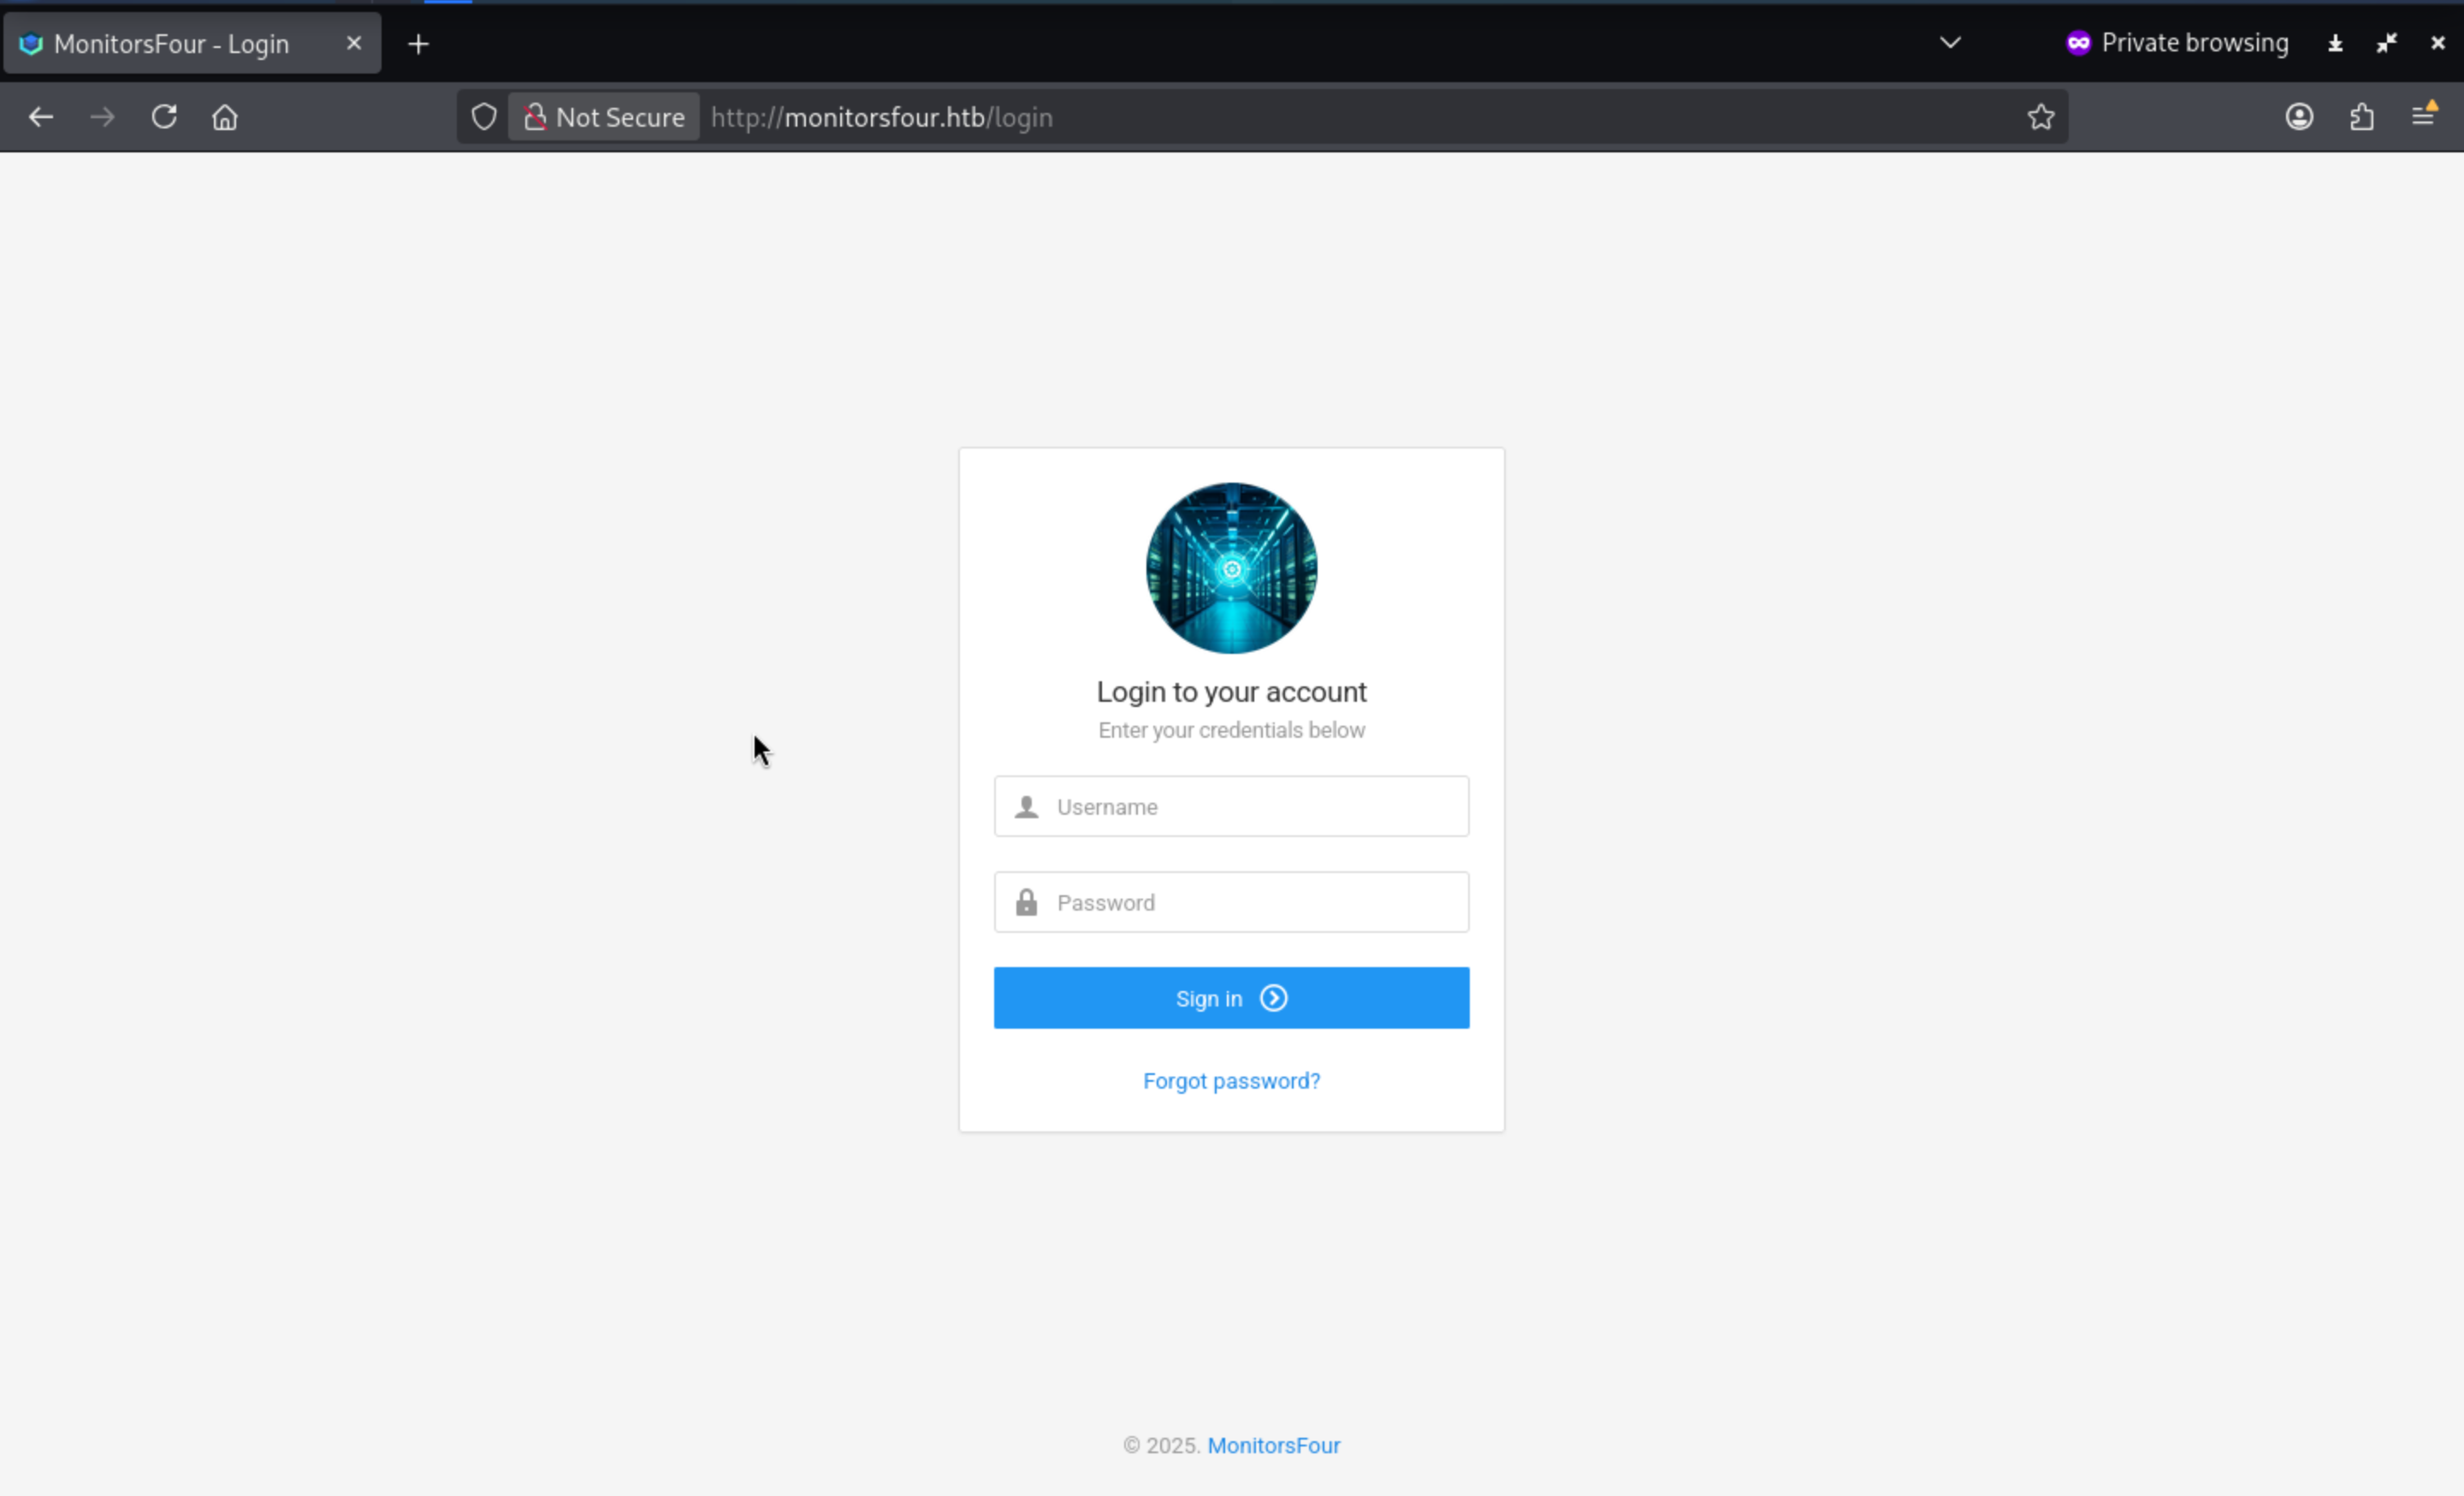Open the tracking protection shield
This screenshot has height=1496, width=2464.
[x=484, y=117]
